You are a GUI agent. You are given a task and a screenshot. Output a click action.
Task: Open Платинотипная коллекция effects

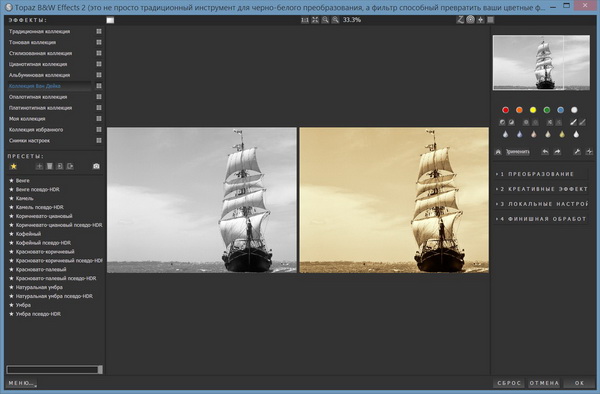click(40, 108)
